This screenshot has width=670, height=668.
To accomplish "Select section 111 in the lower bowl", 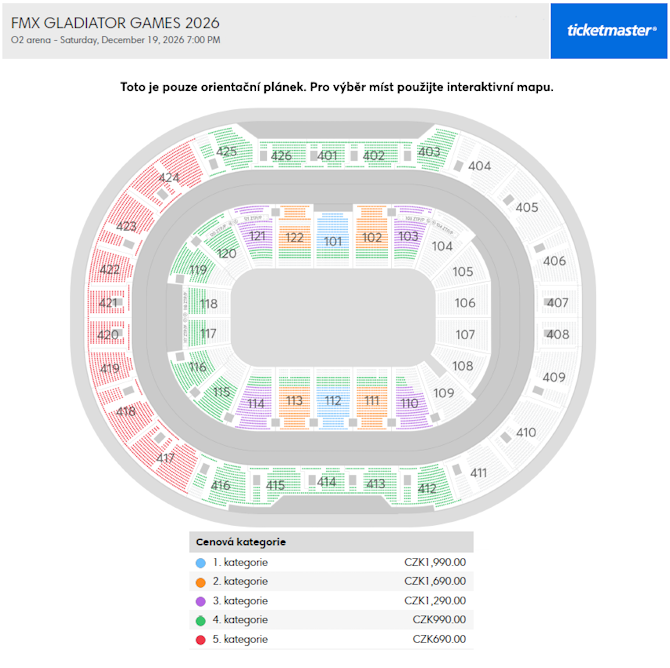I will click(x=372, y=400).
